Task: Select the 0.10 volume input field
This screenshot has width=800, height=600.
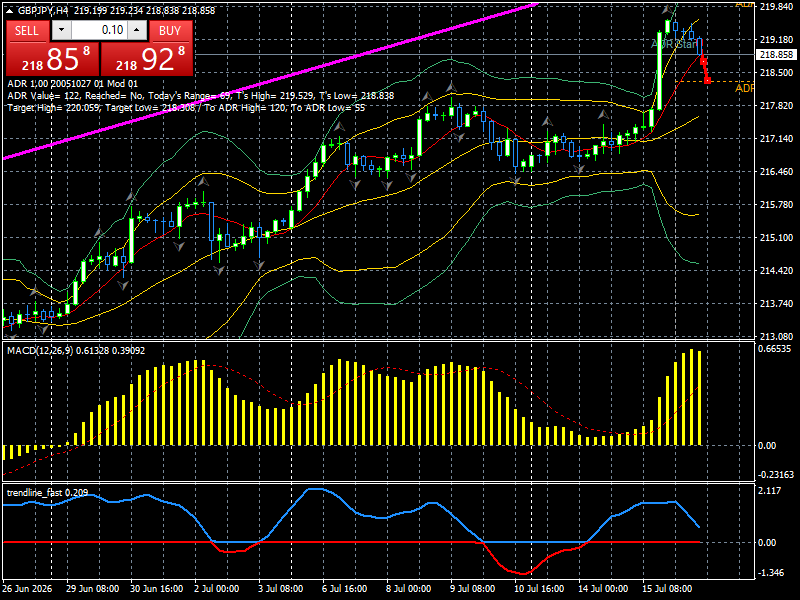Action: click(x=99, y=31)
